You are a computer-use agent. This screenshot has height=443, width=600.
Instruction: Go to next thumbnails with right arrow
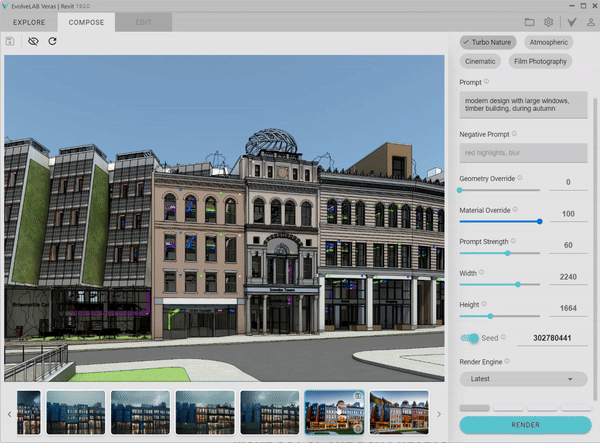439,414
